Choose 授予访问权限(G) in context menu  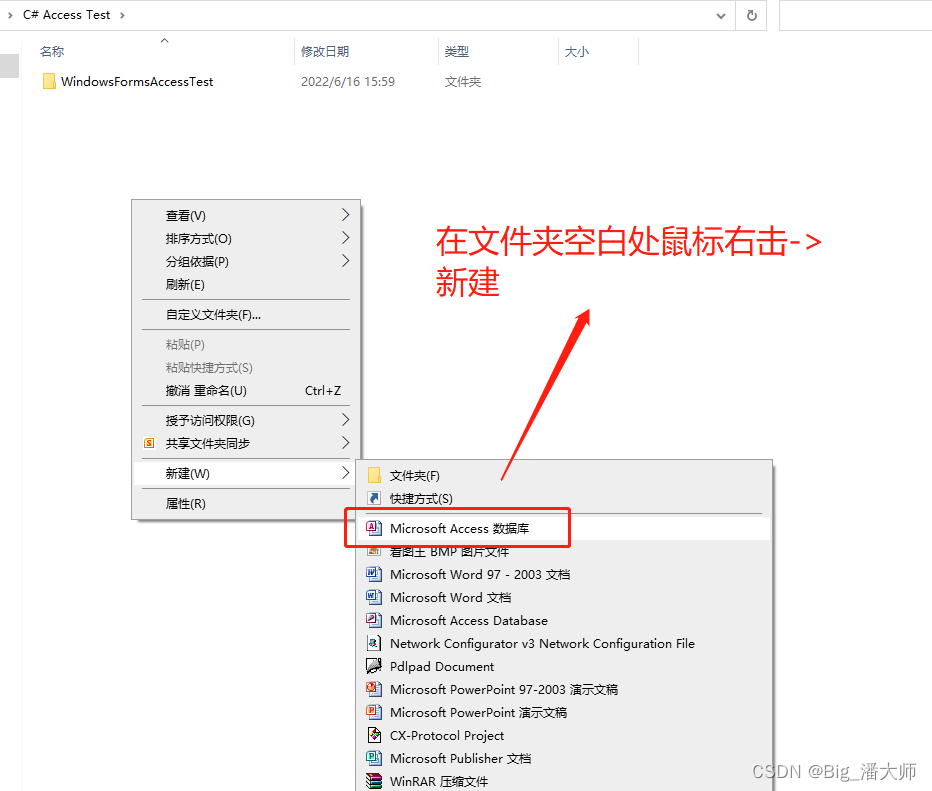[245, 420]
